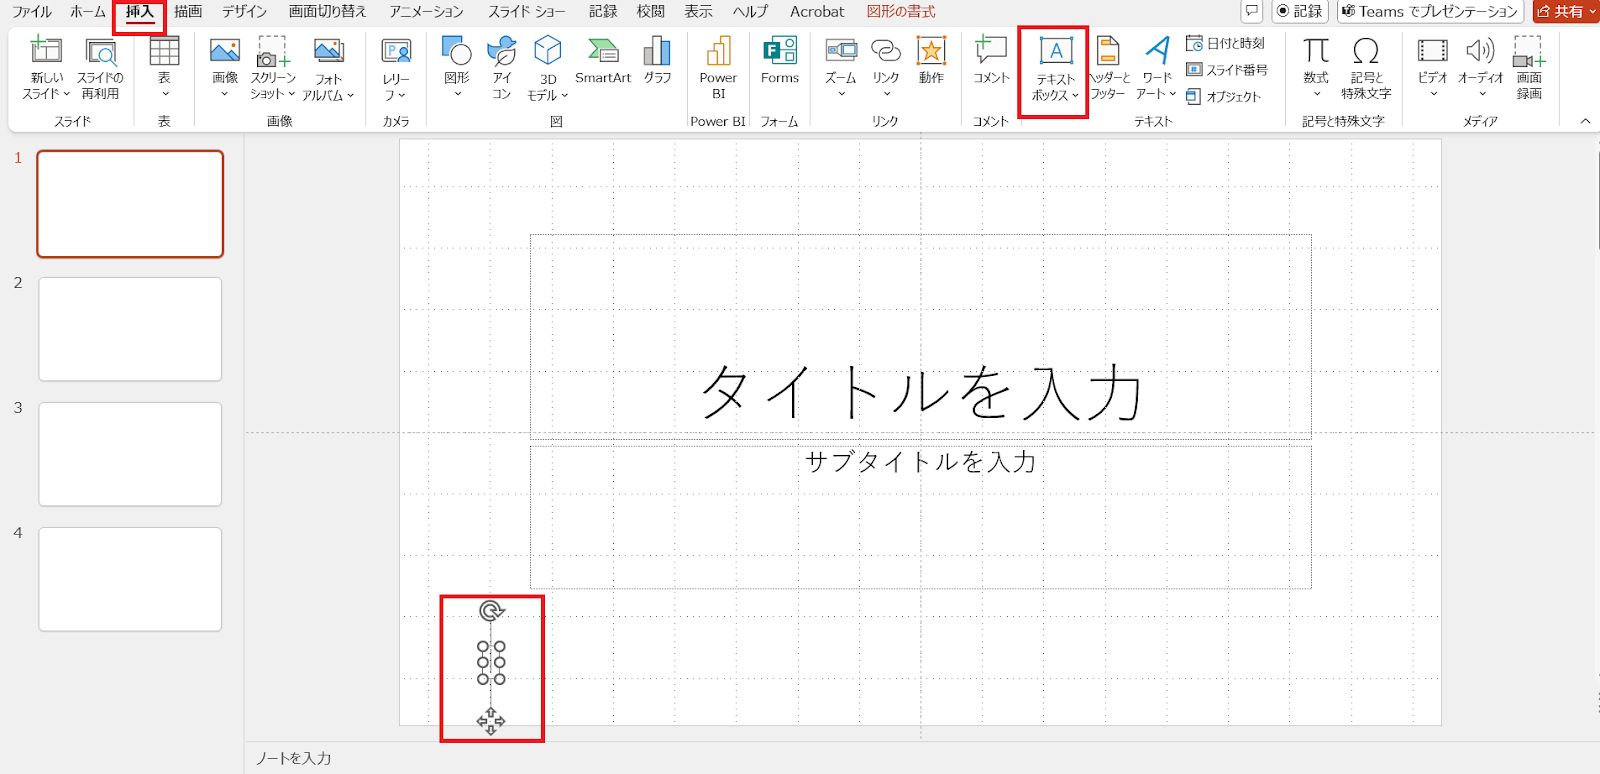1600x774 pixels.
Task: Insert a Power BI report
Action: (718, 68)
